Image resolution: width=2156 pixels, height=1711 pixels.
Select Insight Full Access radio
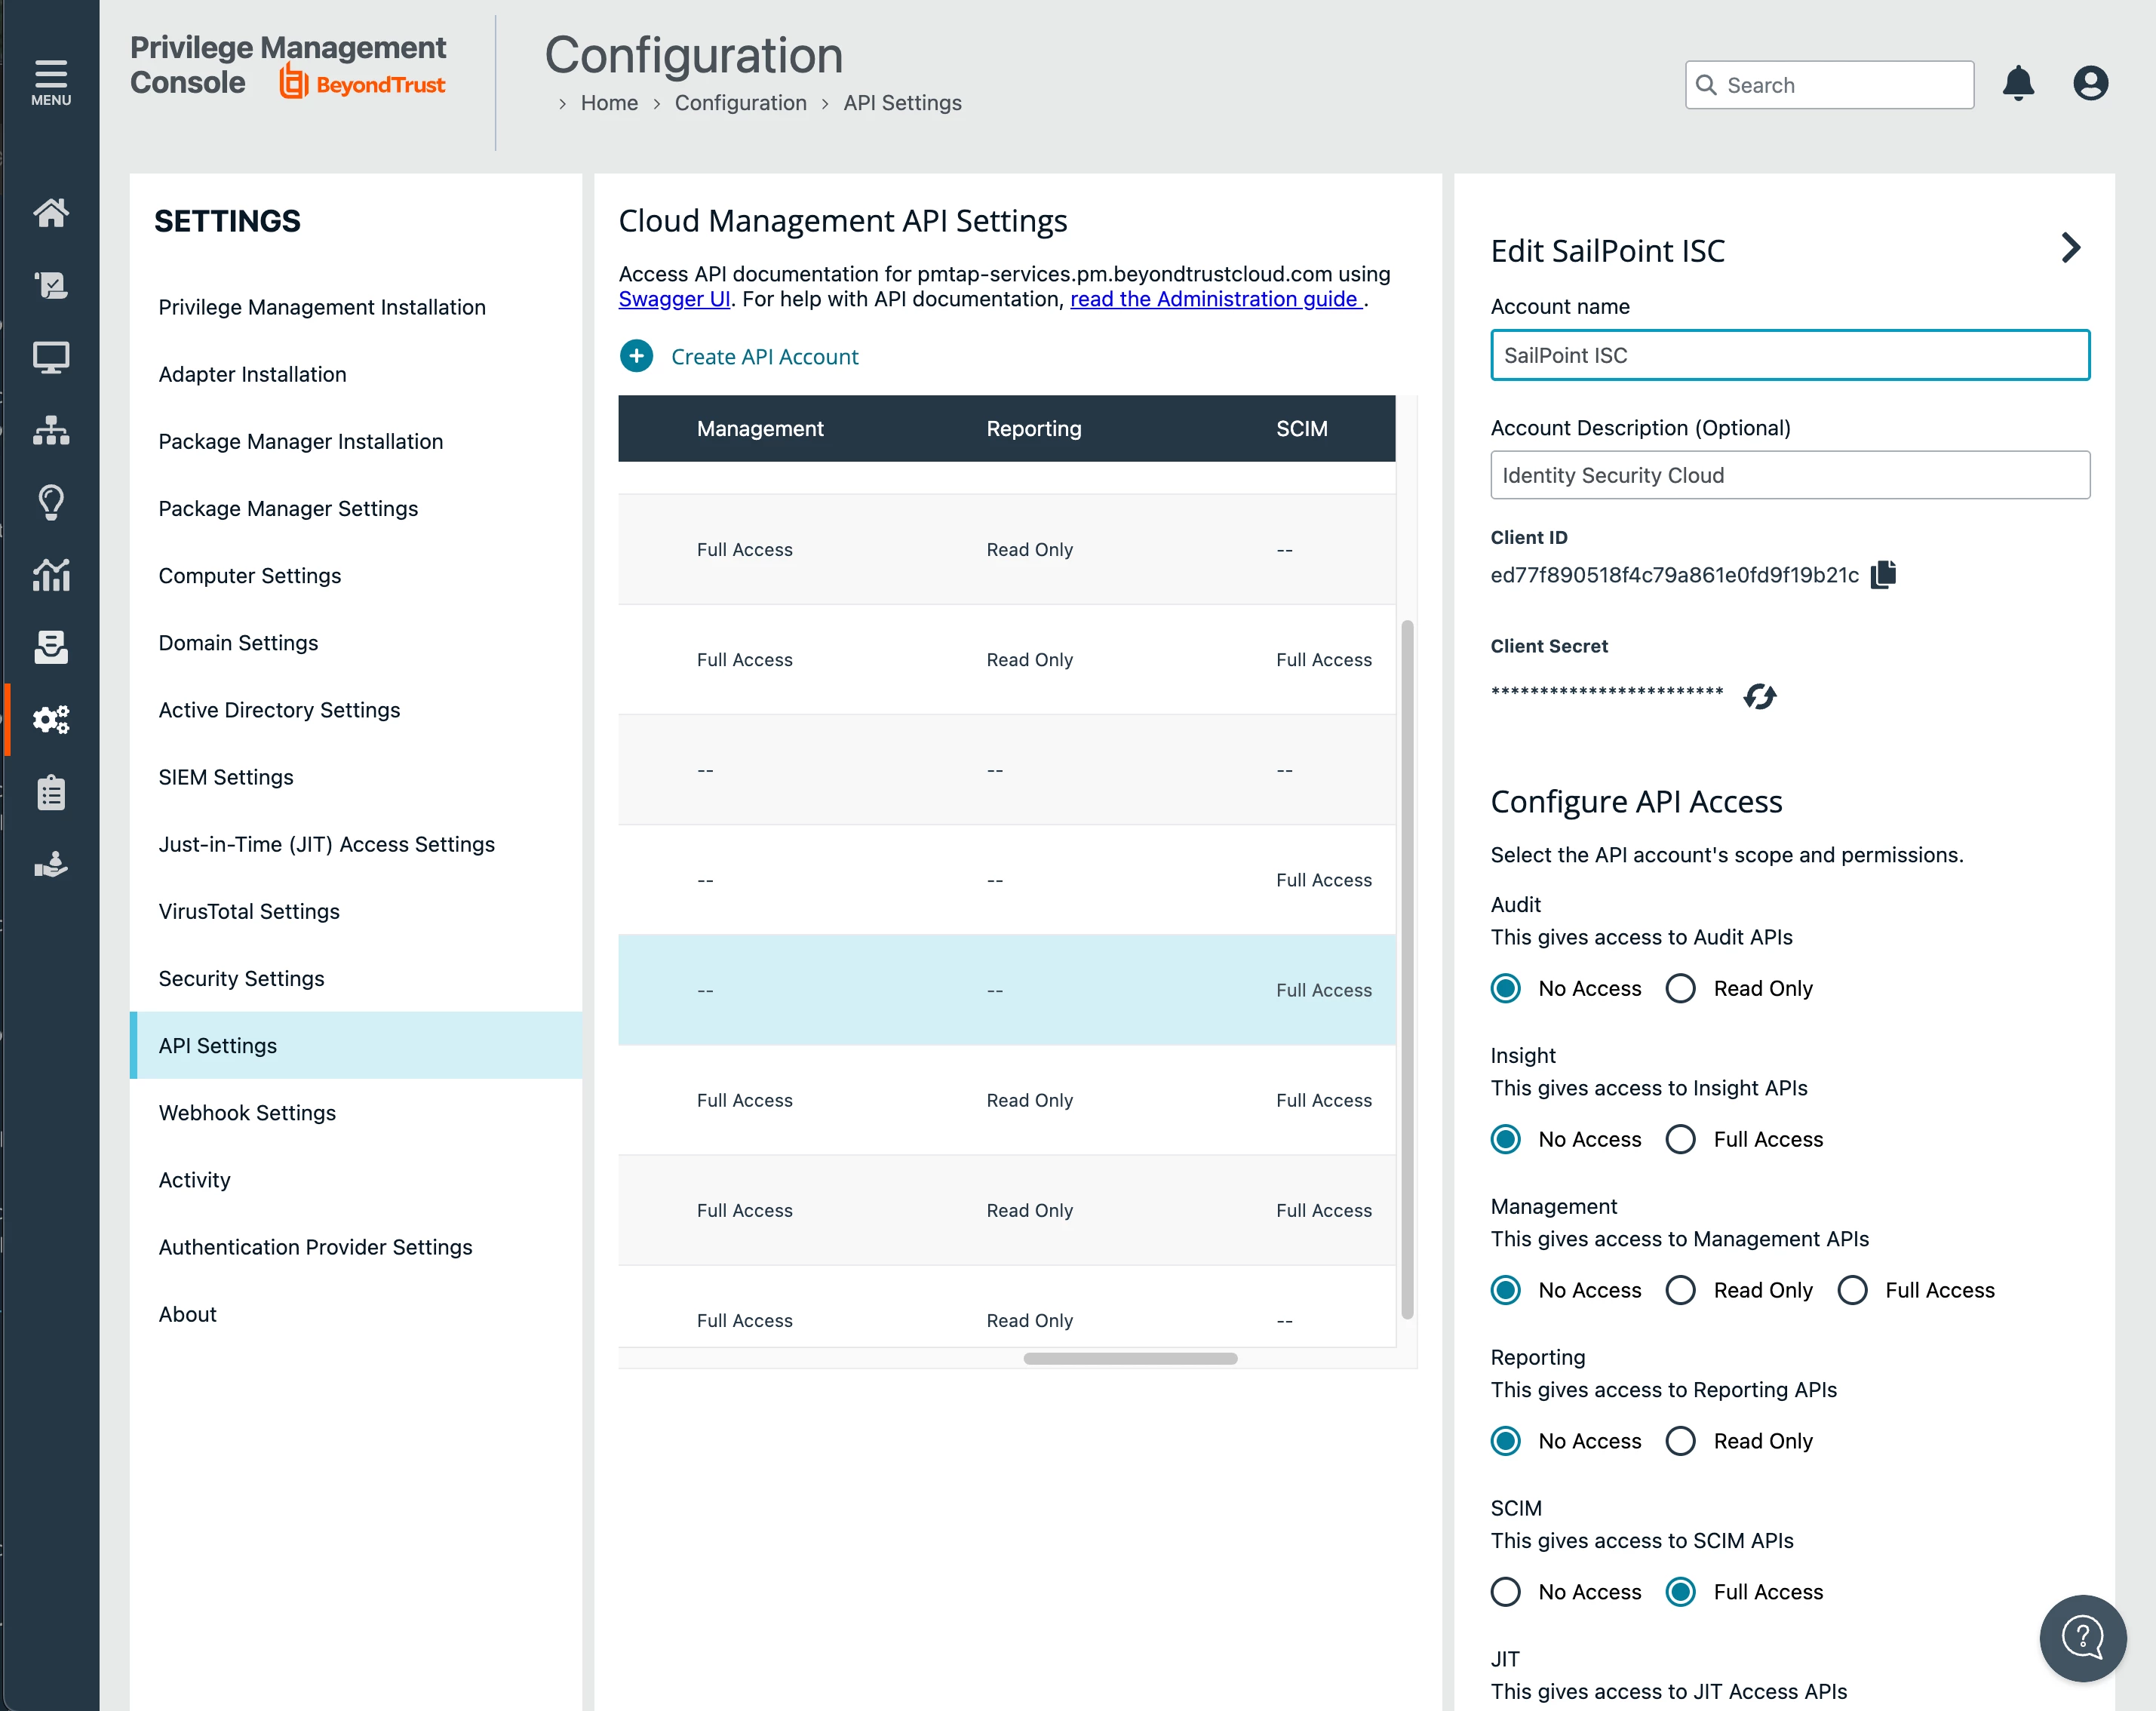click(x=1681, y=1139)
